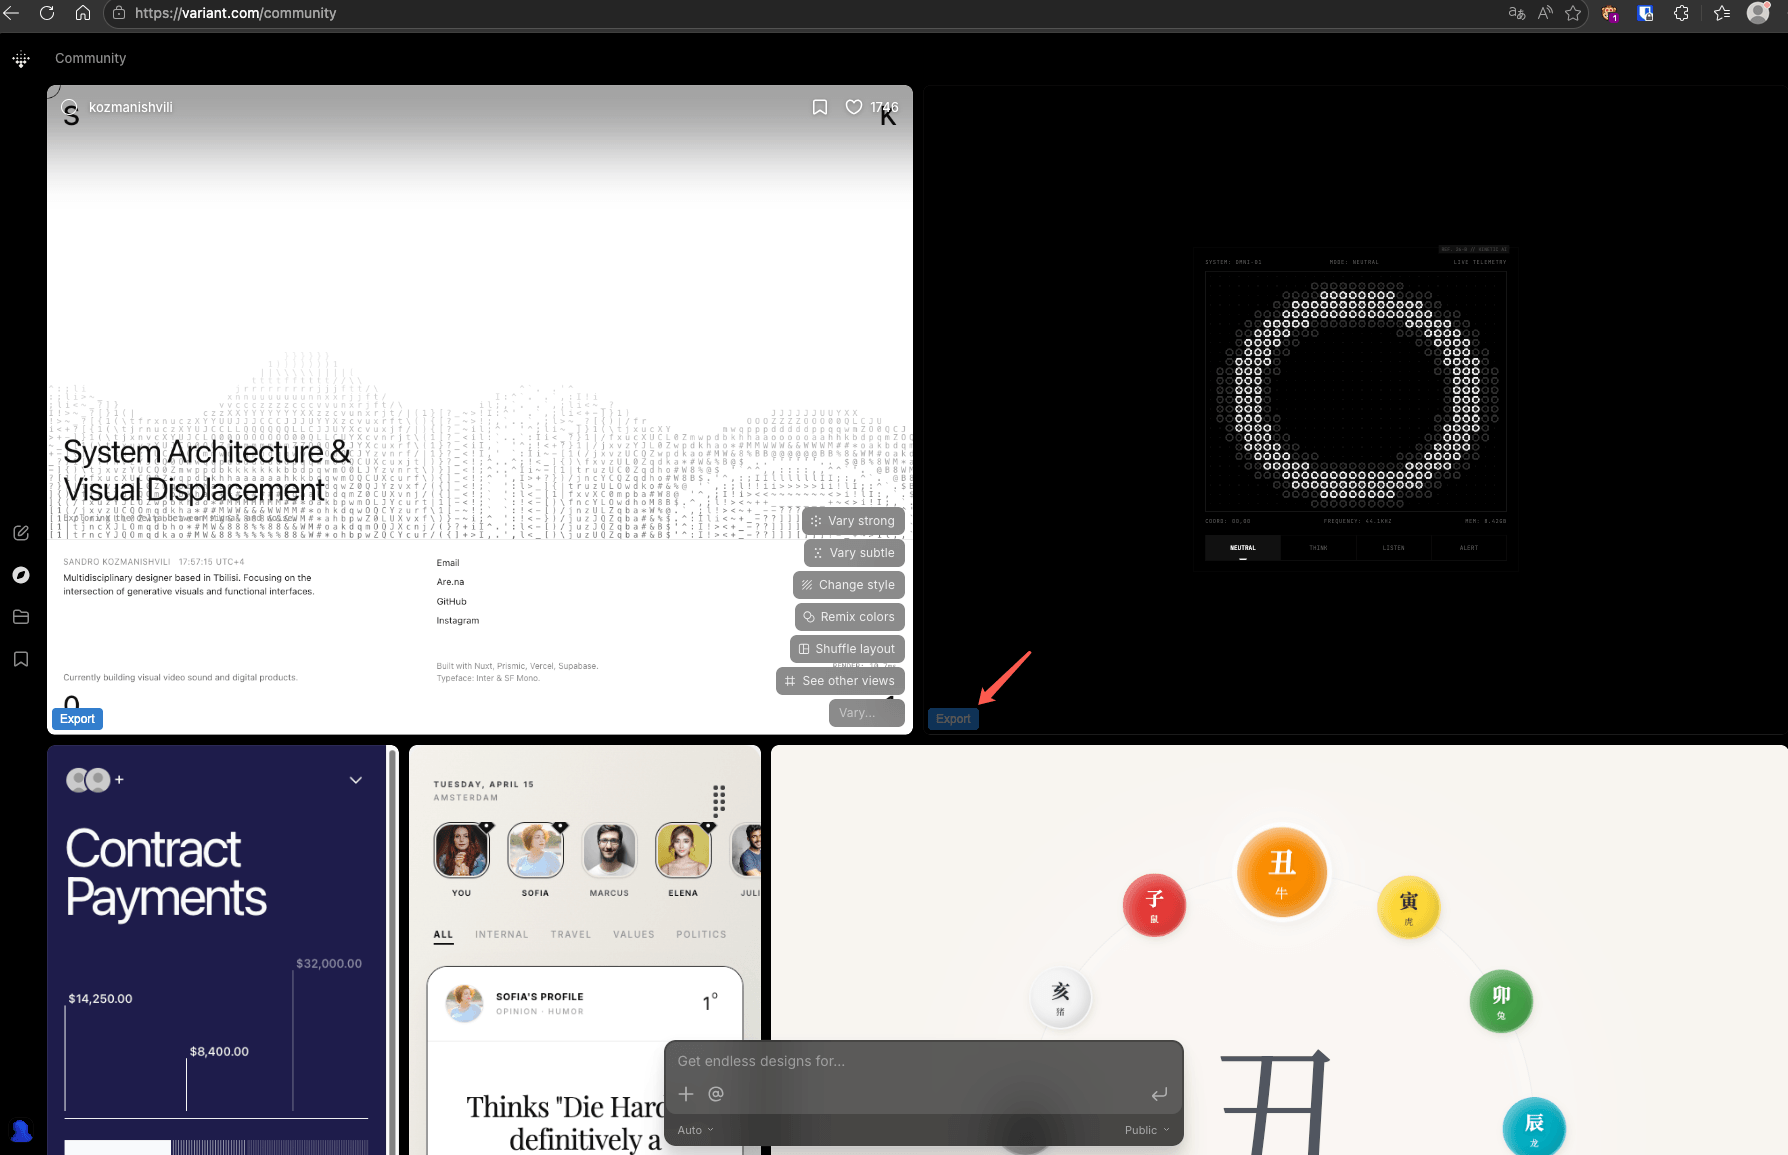Select the YOU avatar
Viewport: 1788px width, 1155px height.
[x=461, y=850]
